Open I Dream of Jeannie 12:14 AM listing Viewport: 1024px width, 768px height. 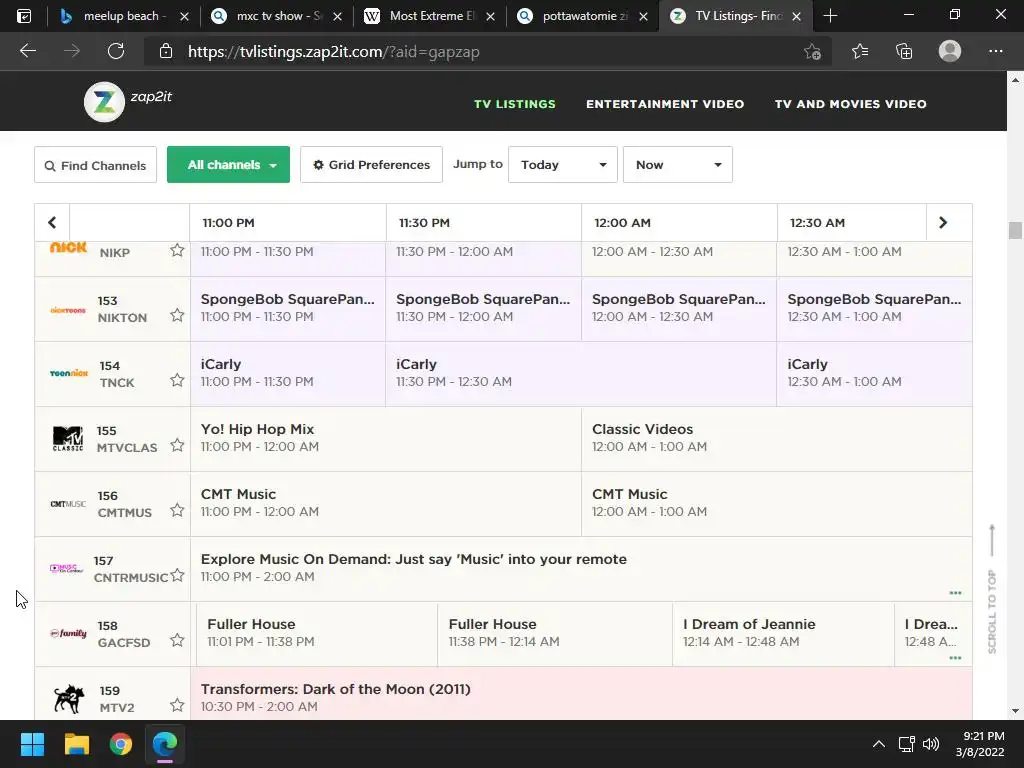point(783,633)
